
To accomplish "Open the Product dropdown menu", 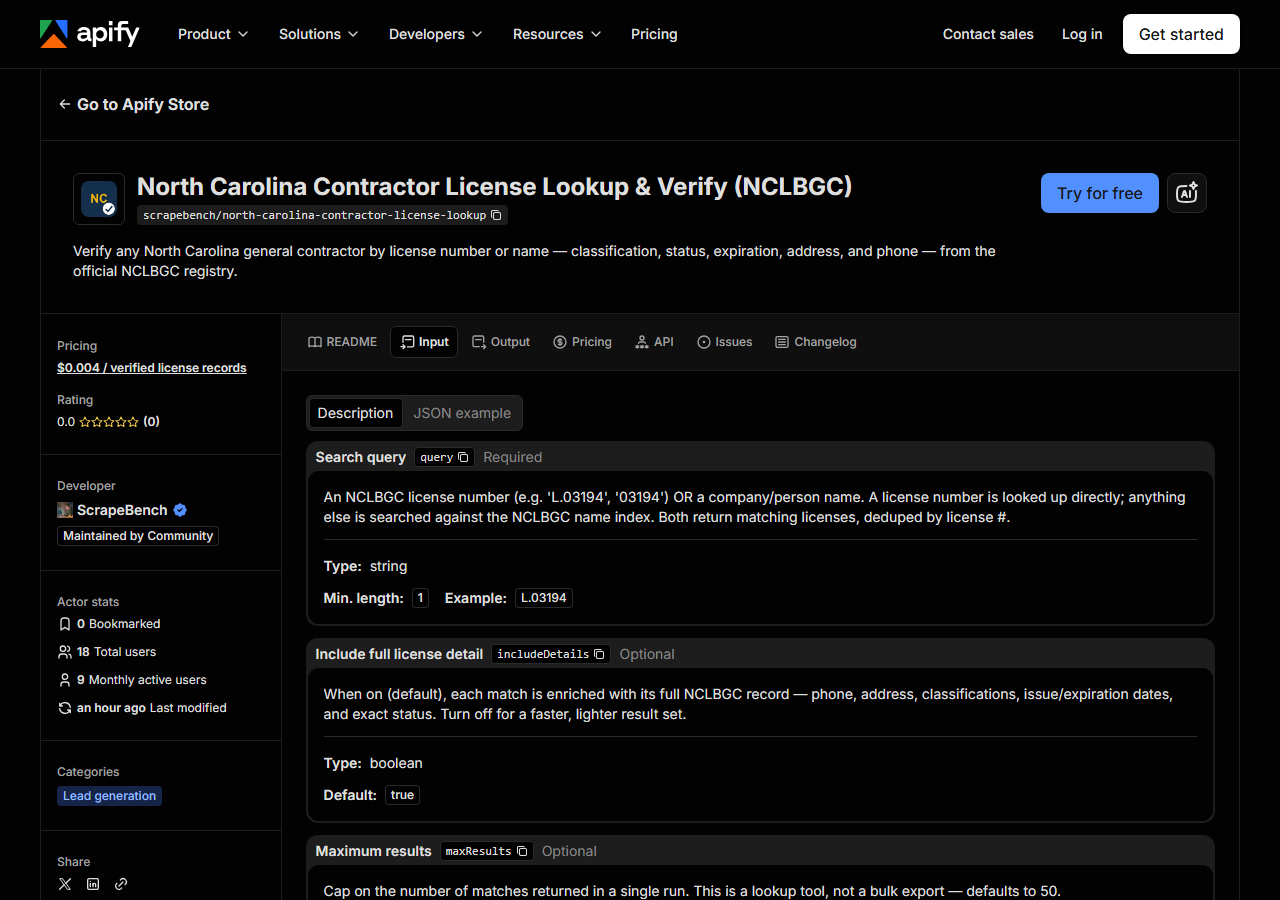I will click(212, 34).
